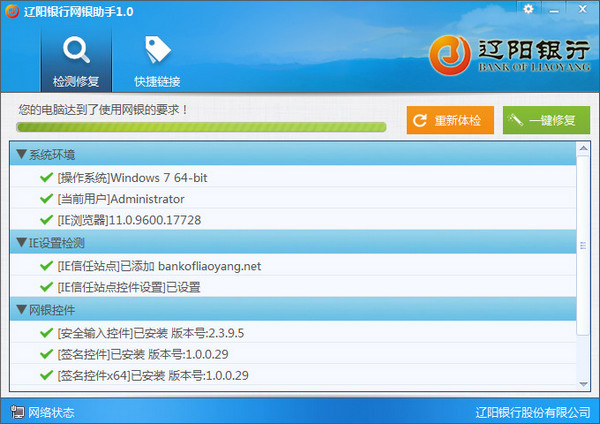Image resolution: width=600 pixels, height=424 pixels.
Task: Collapse the 网银控件 section
Action: (x=21, y=310)
